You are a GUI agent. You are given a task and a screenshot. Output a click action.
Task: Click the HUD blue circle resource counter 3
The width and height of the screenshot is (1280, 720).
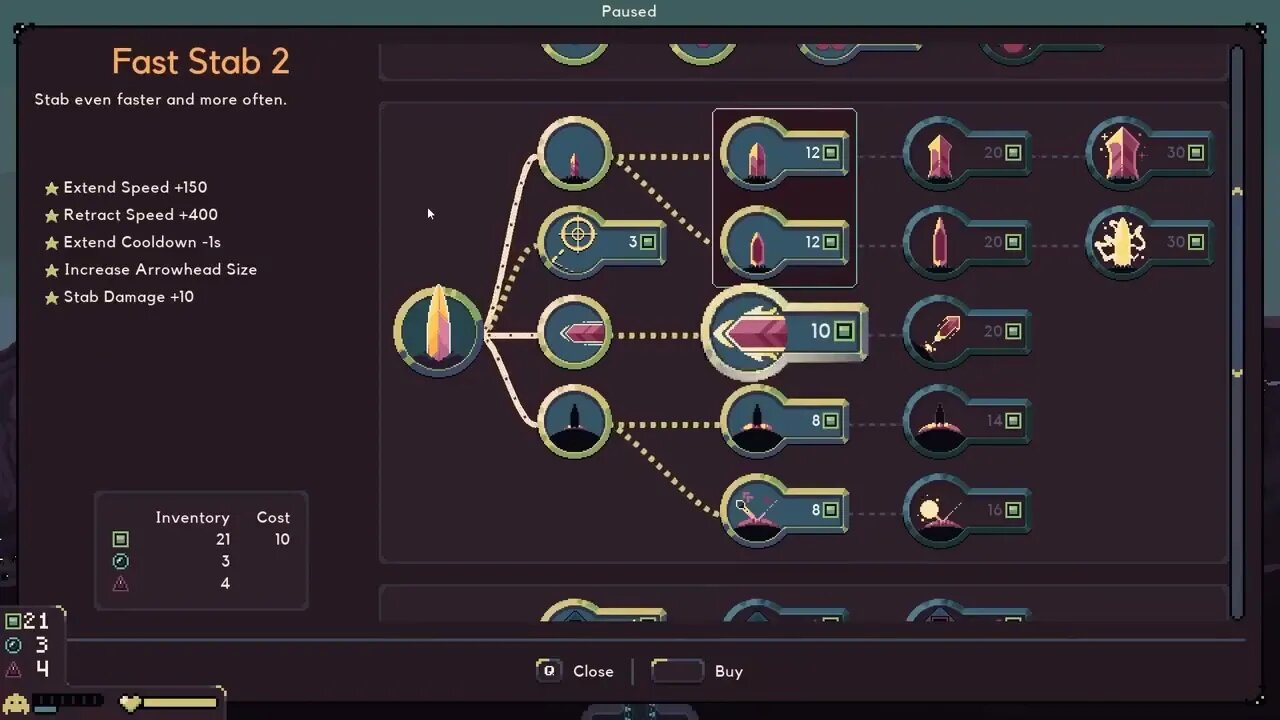(28, 645)
